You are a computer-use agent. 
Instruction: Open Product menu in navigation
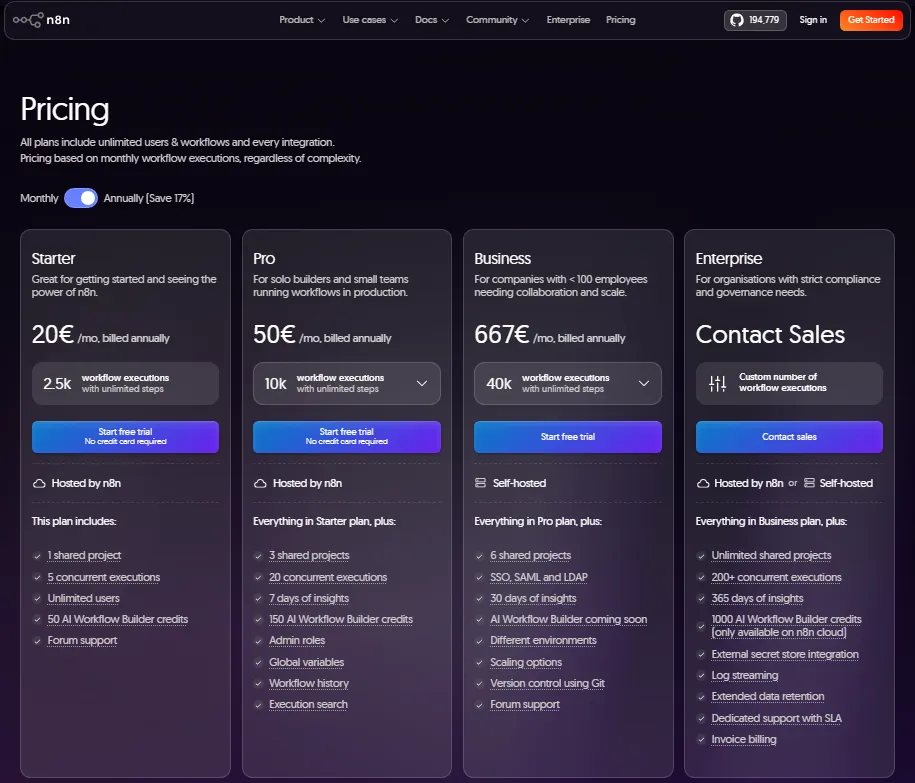302,20
